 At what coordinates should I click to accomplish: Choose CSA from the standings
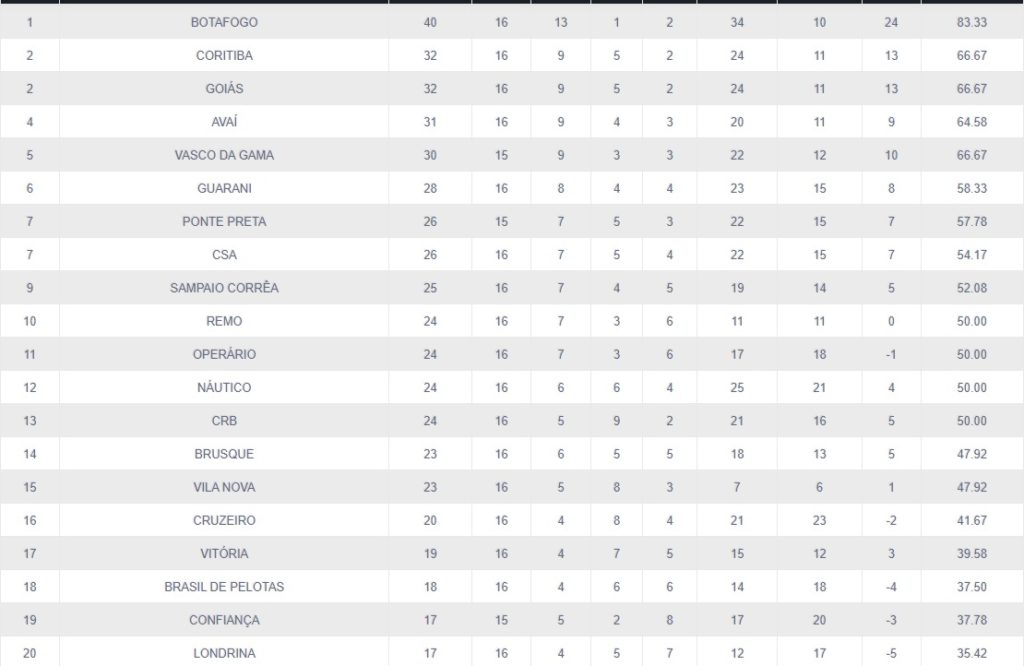224,255
